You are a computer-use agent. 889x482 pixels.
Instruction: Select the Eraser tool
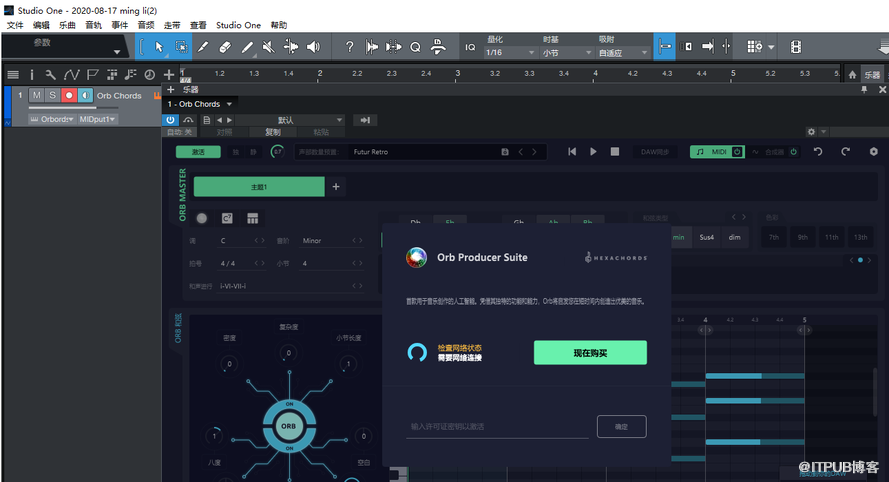[225, 47]
